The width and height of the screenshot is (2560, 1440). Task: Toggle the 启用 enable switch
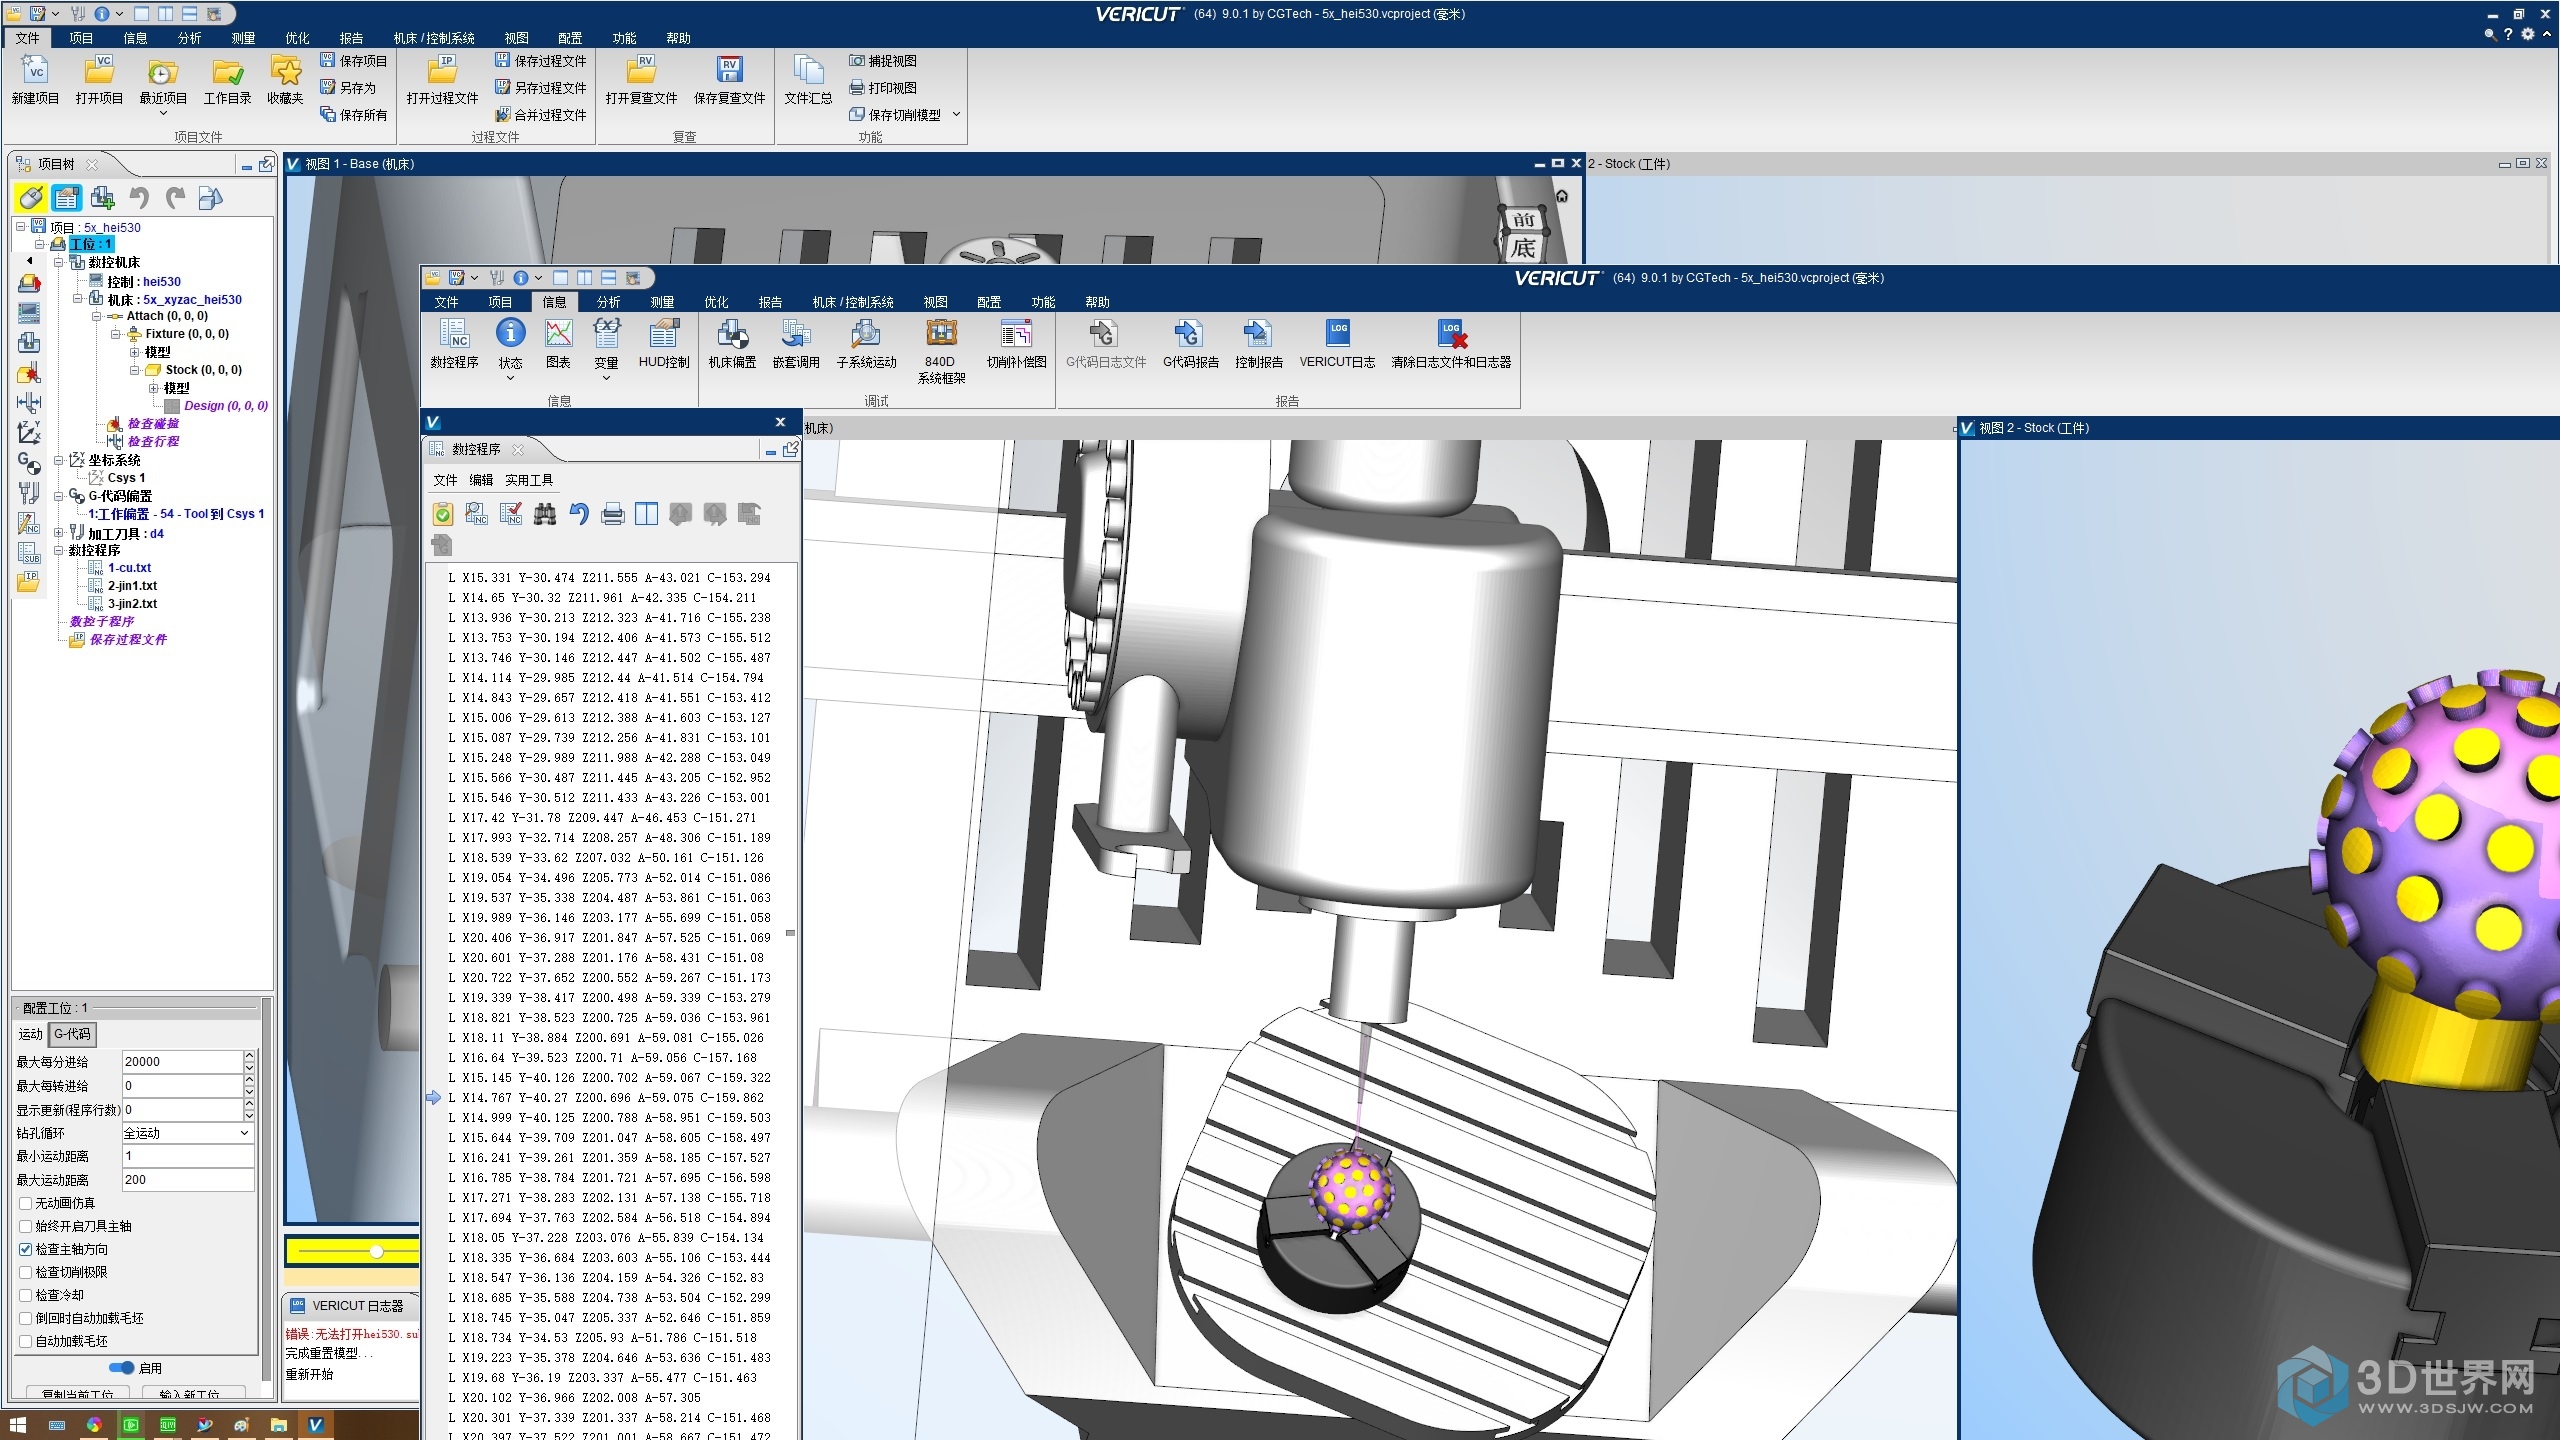(122, 1367)
